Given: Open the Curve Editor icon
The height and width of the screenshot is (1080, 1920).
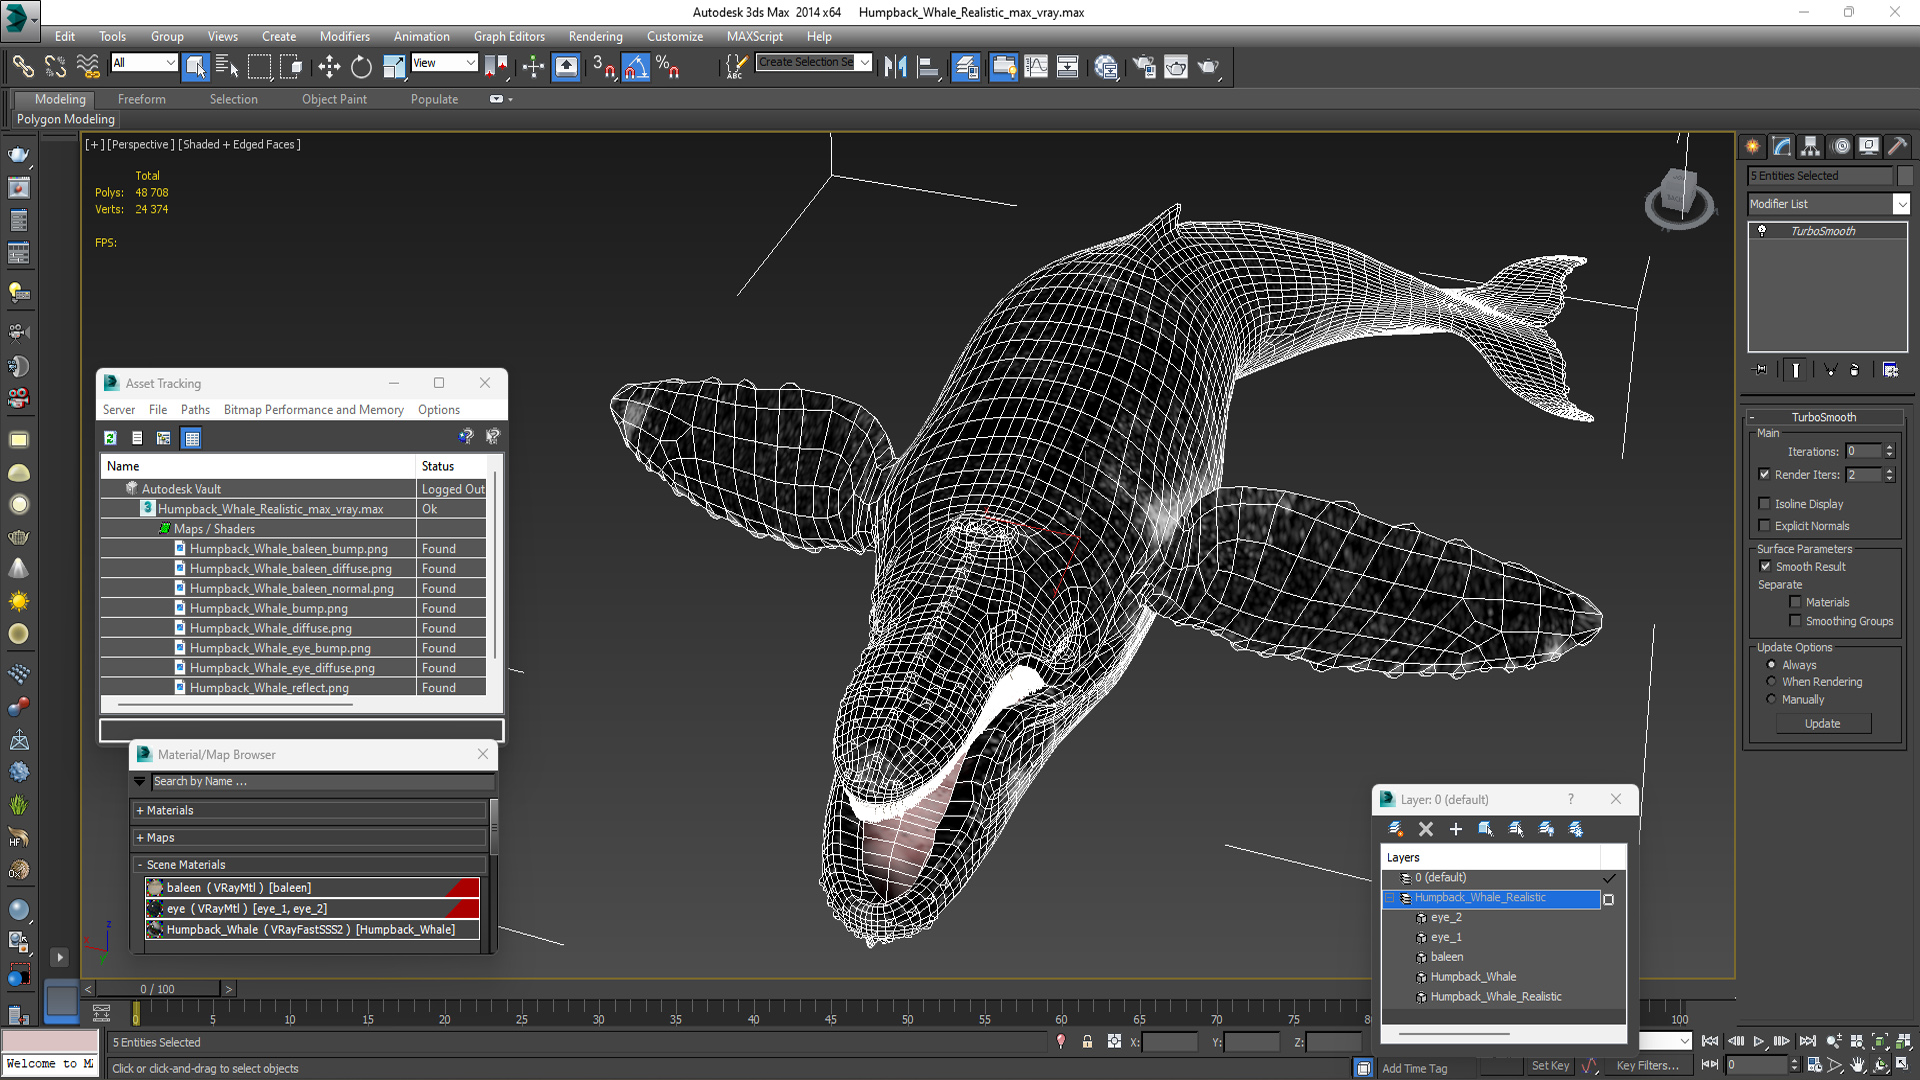Looking at the screenshot, I should (x=1036, y=67).
